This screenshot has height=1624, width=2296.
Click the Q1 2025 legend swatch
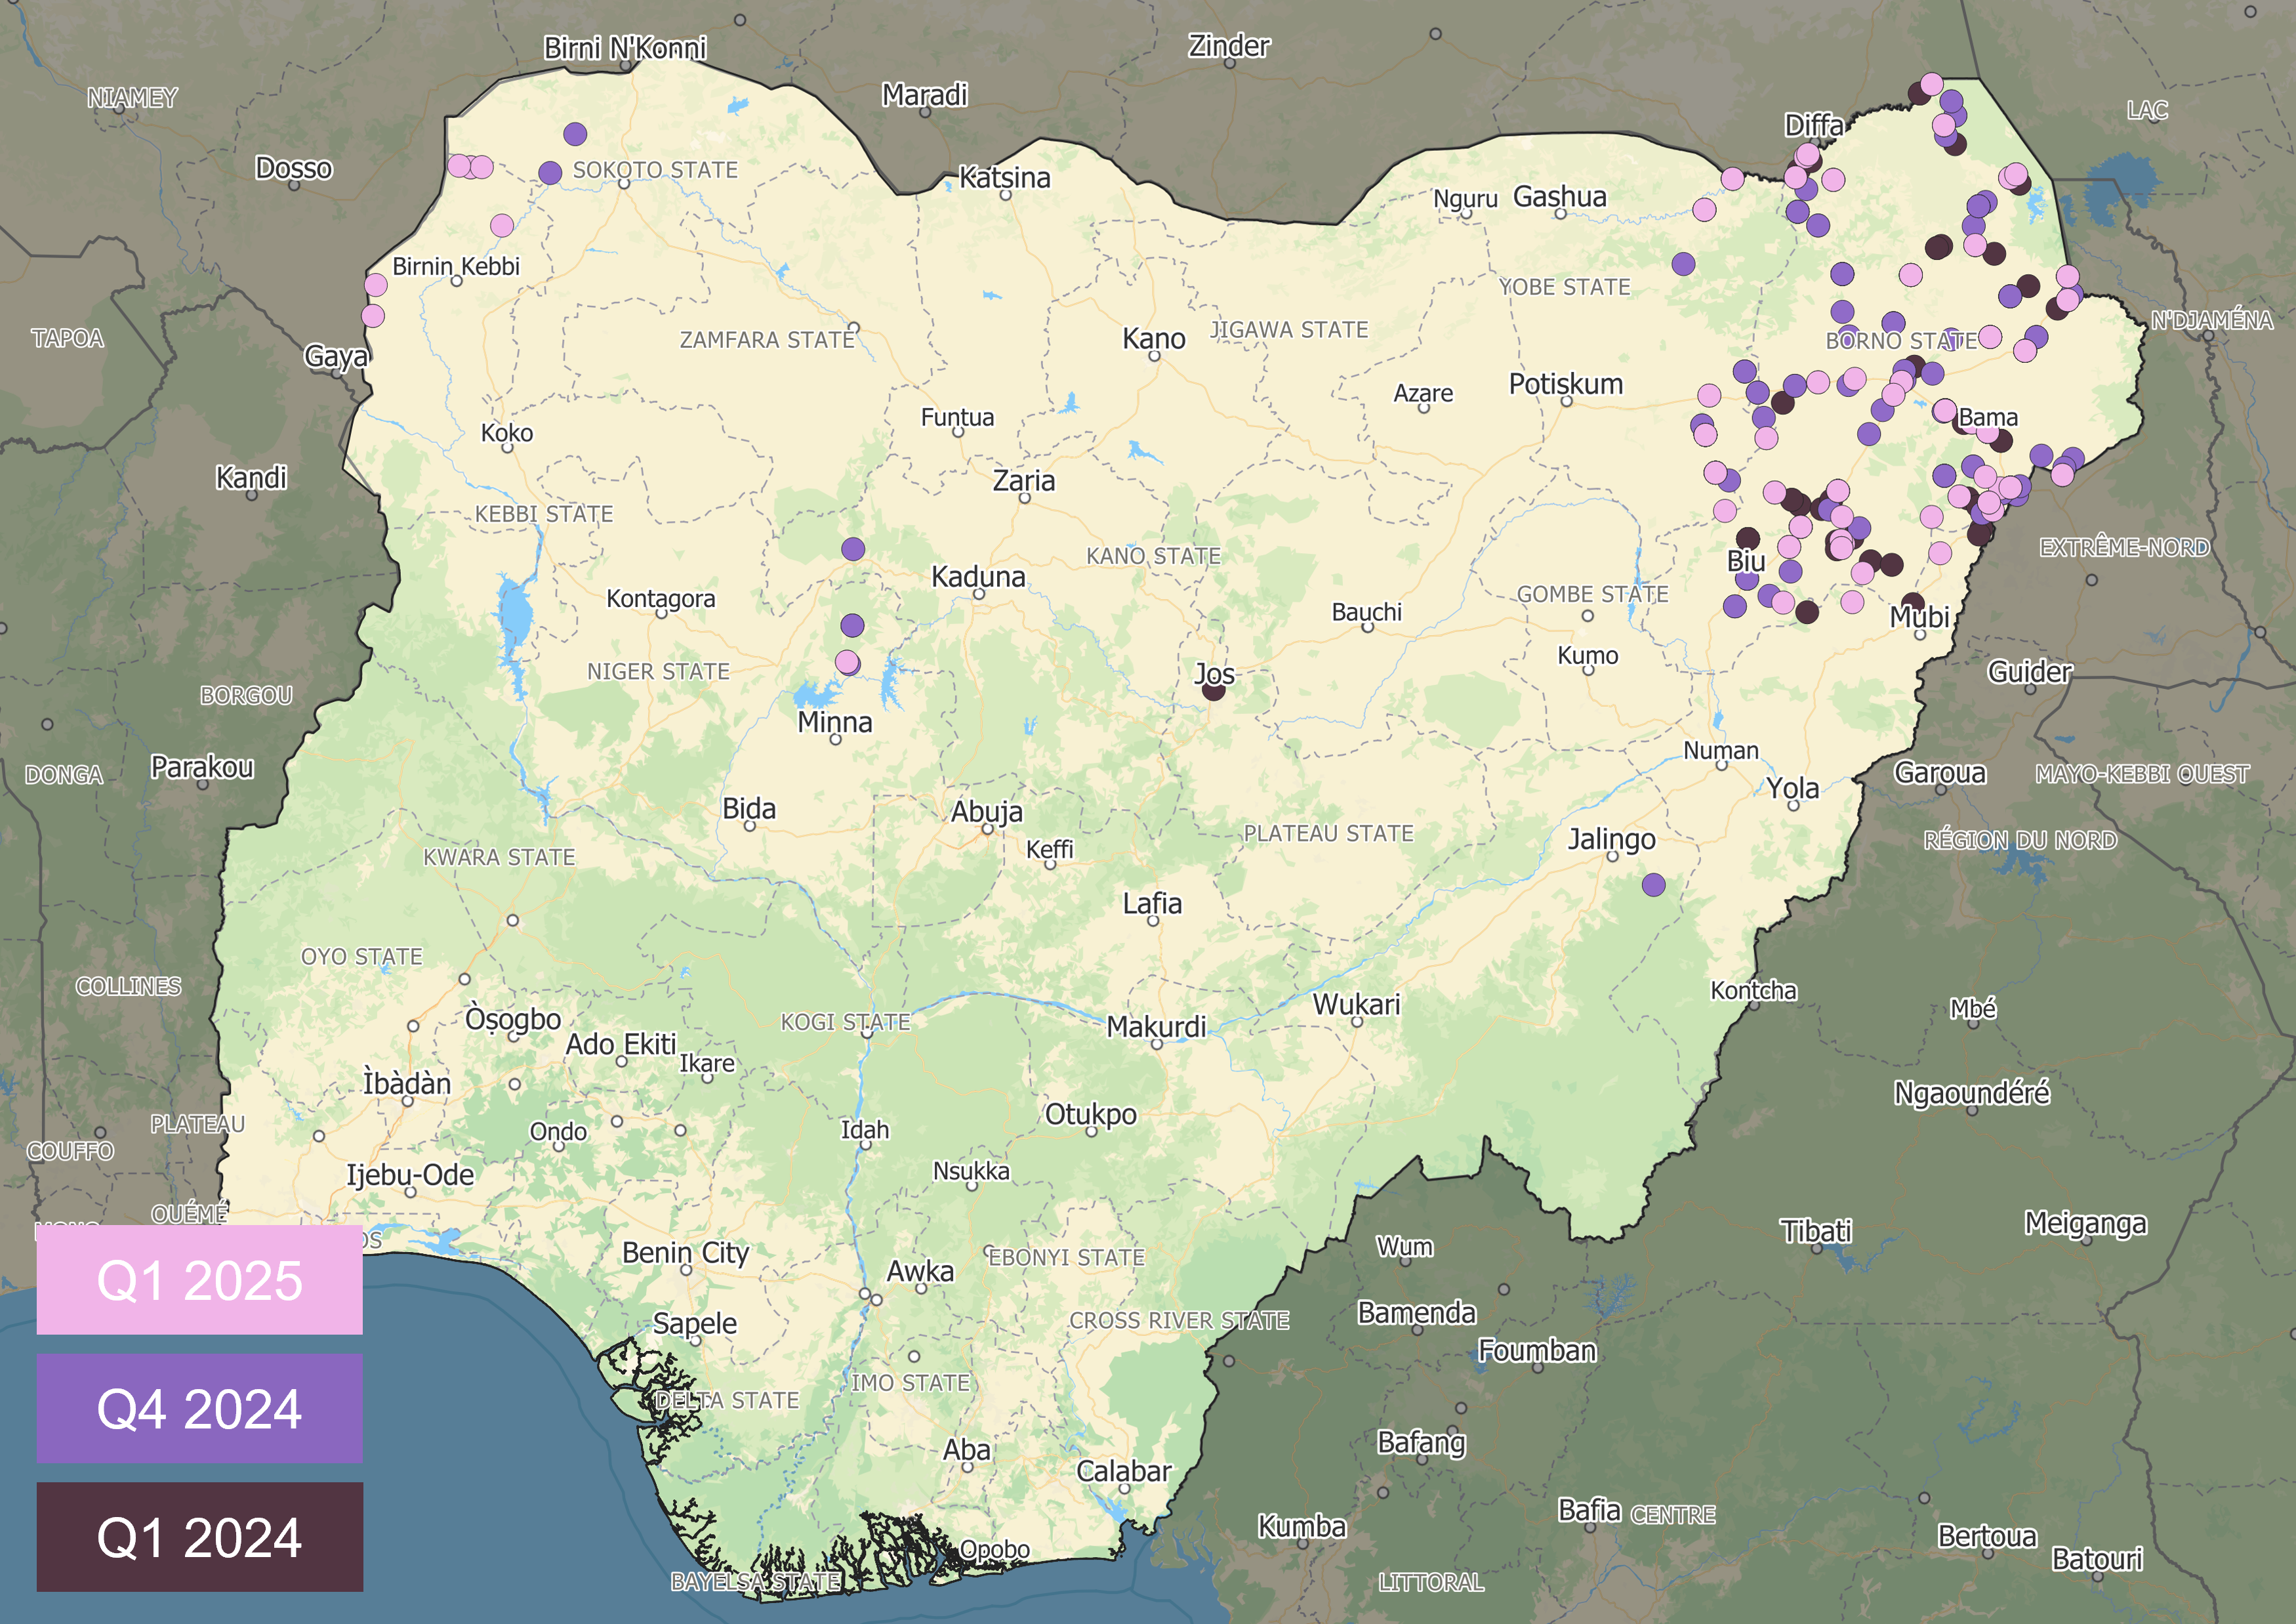click(x=199, y=1280)
